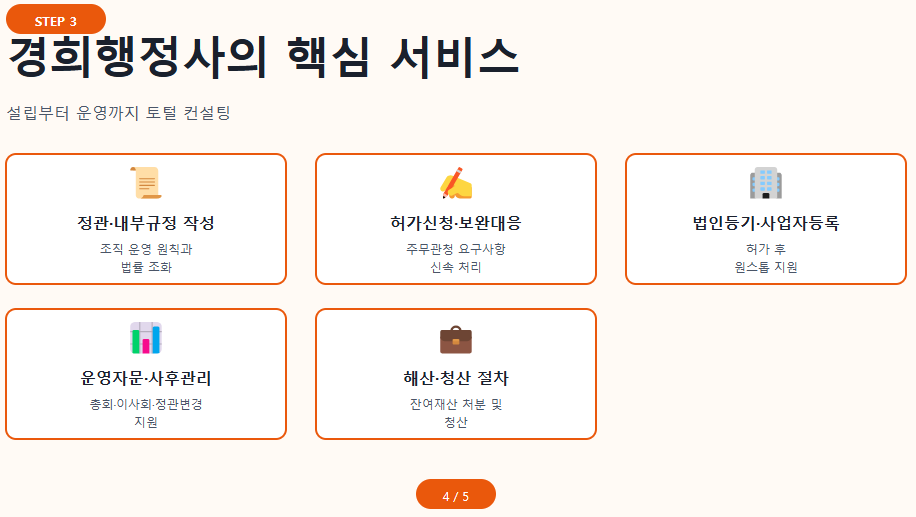Click the 주무관청 요구사항 신속 처리 description
This screenshot has width=916, height=517.
coord(456,258)
